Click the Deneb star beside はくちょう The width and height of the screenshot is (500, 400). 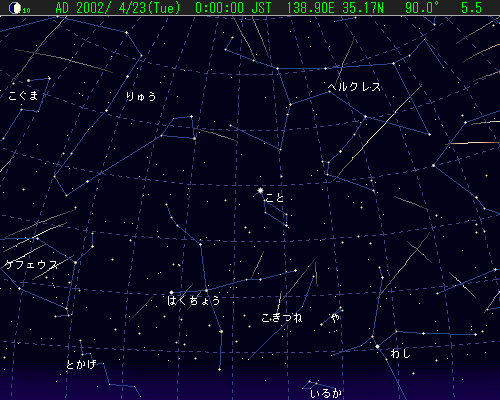pos(171,293)
